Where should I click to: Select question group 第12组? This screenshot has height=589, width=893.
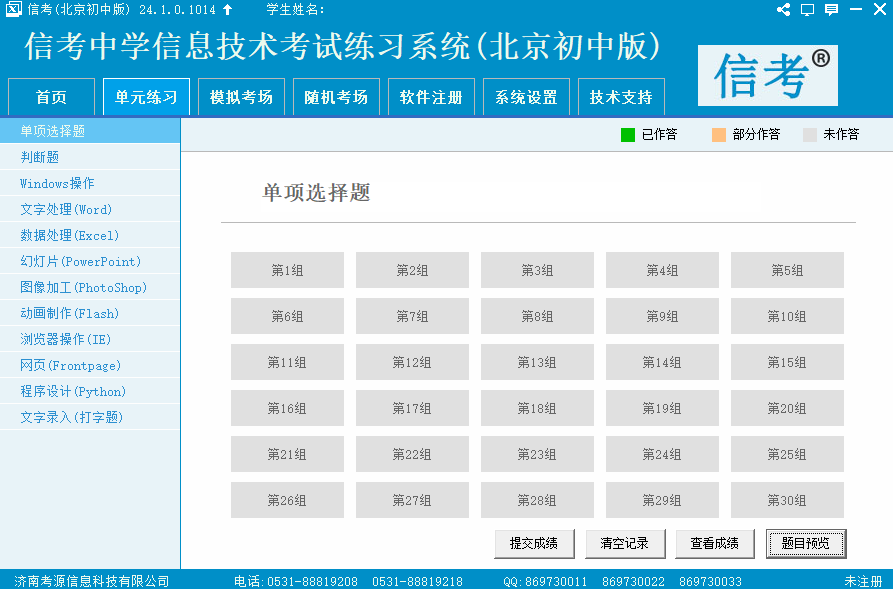click(412, 362)
